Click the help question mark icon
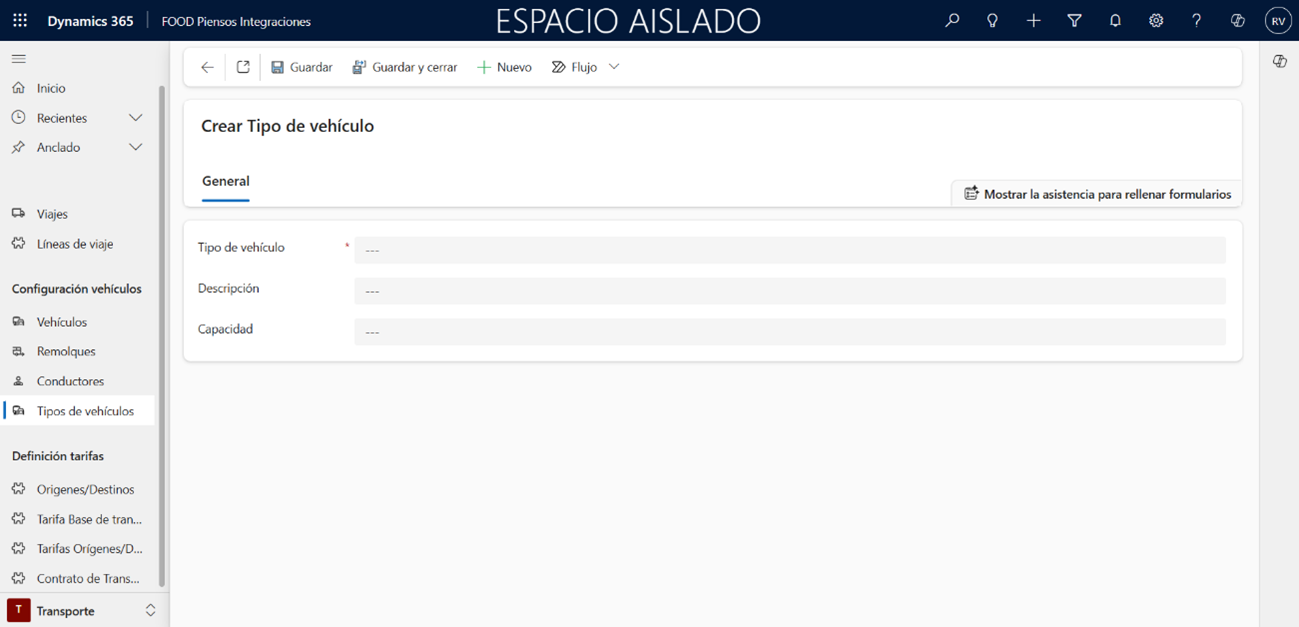 point(1196,21)
